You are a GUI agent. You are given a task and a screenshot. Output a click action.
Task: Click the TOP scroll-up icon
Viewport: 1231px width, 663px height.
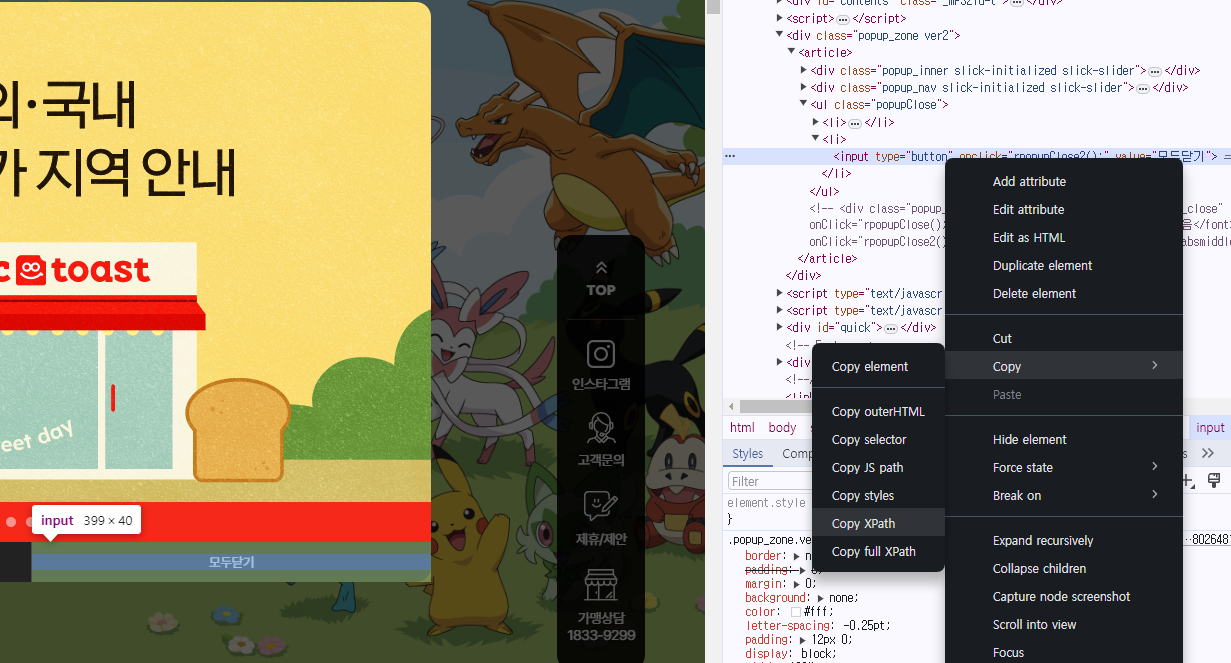coord(601,268)
